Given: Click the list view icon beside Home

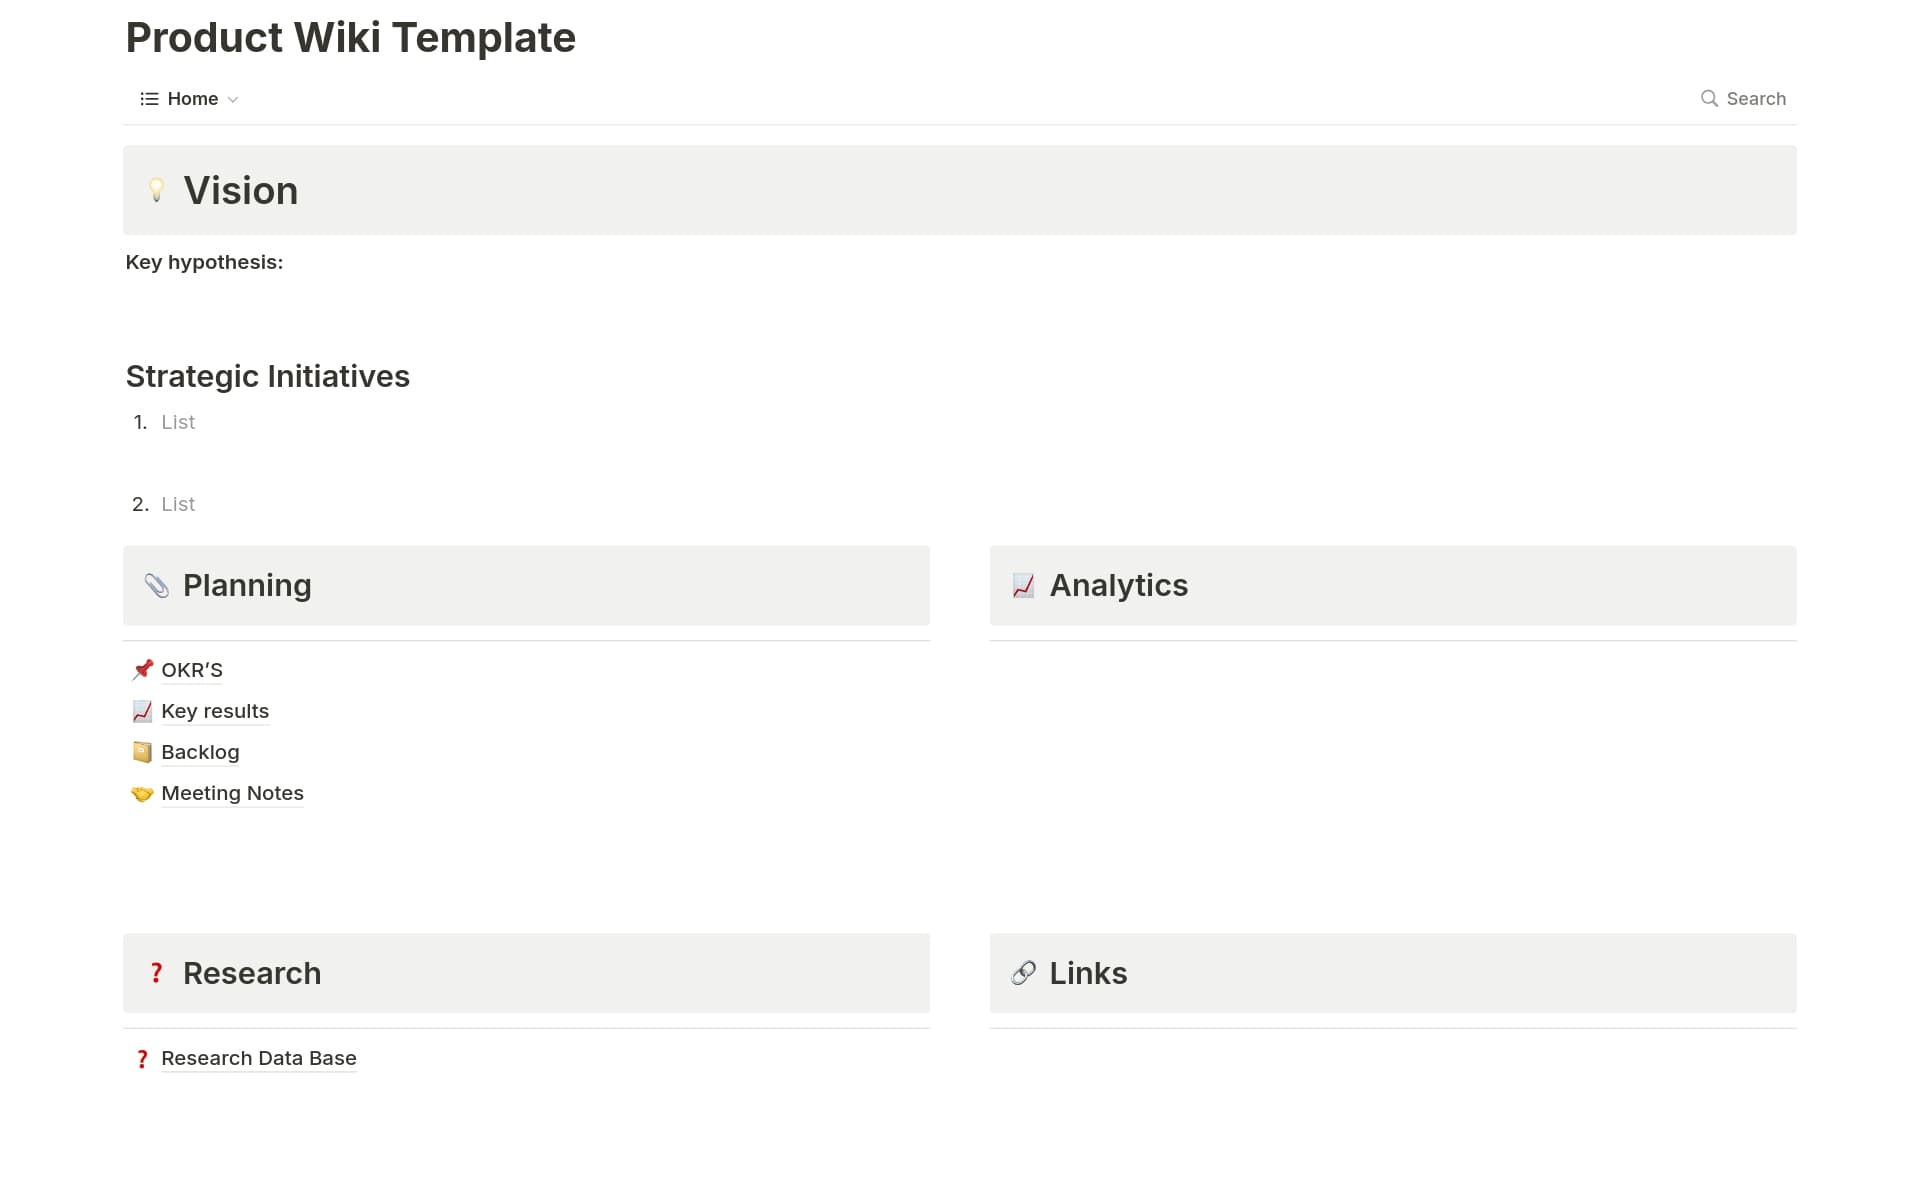Looking at the screenshot, I should point(148,99).
